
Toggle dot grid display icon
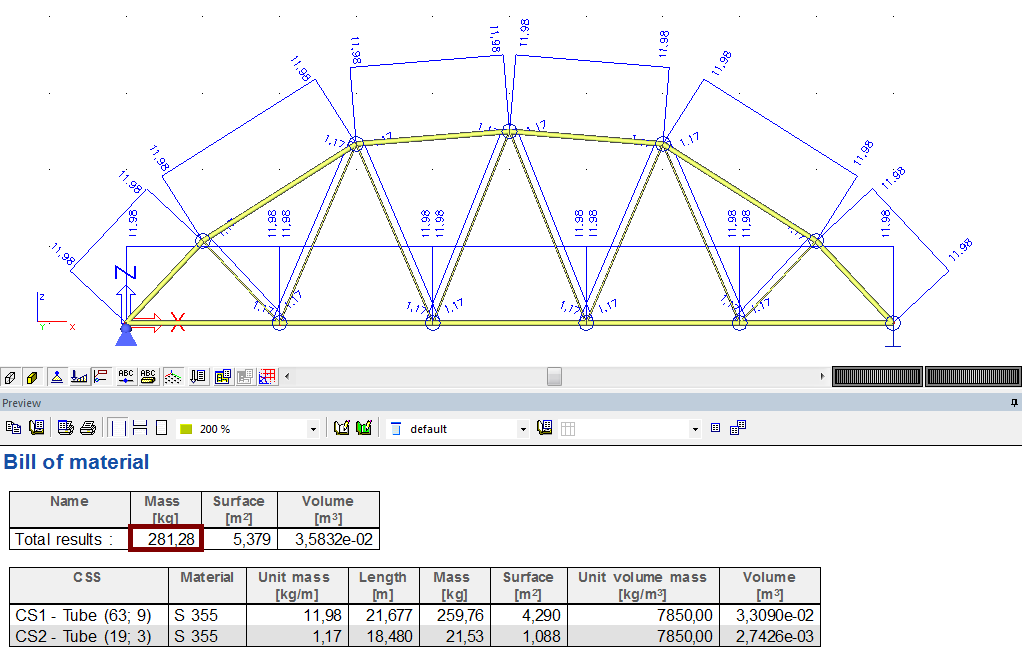point(172,377)
